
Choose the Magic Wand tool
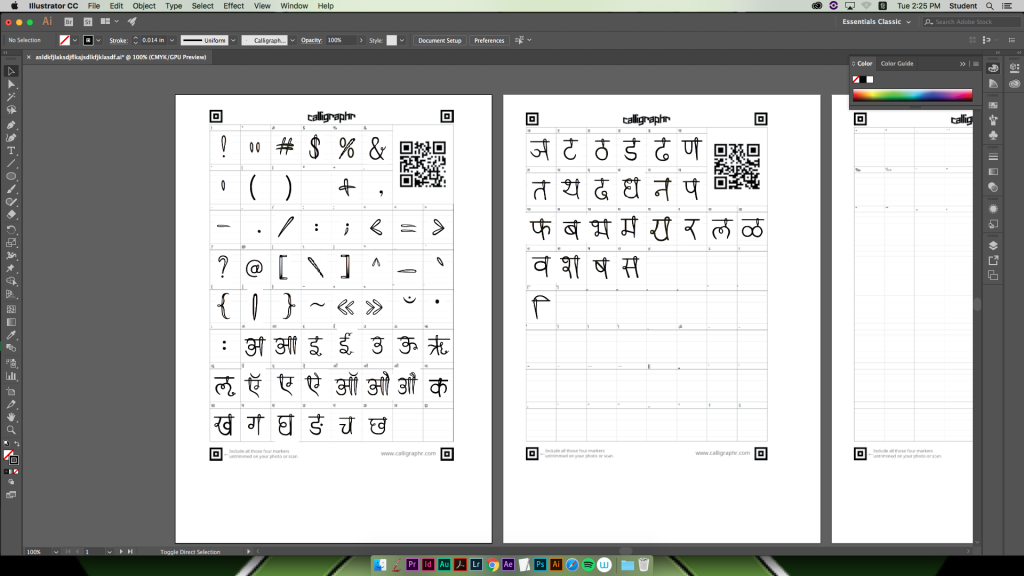(x=11, y=97)
